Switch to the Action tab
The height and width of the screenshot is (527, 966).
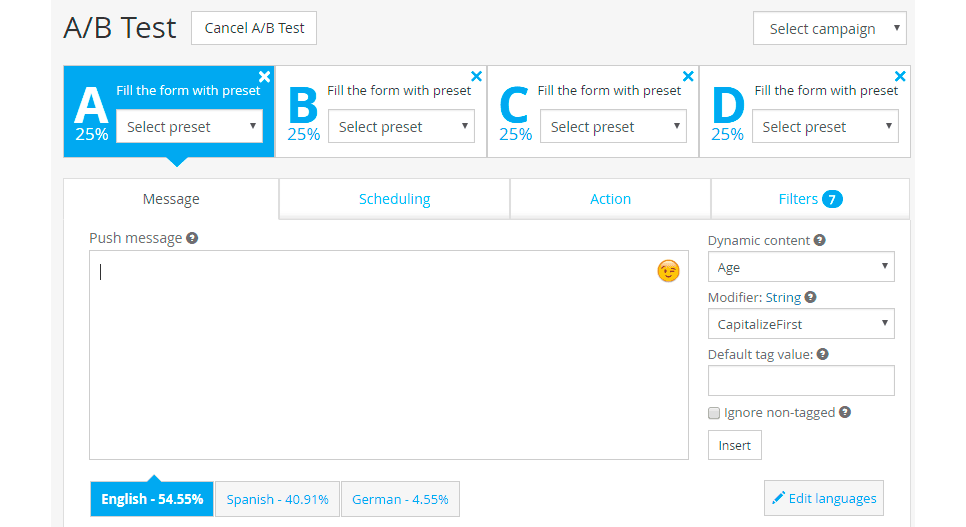pyautogui.click(x=611, y=199)
